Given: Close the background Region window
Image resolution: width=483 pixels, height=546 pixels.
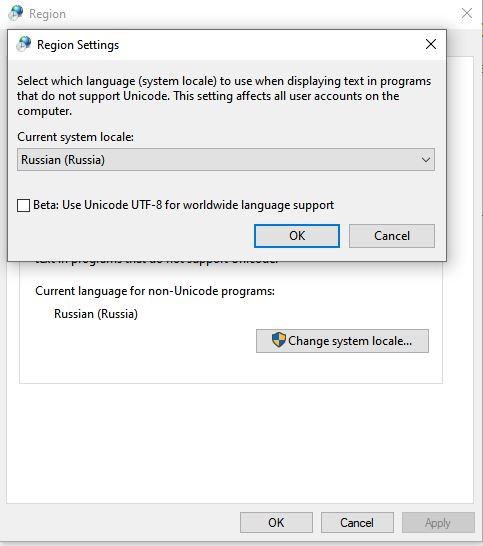Looking at the screenshot, I should click(x=467, y=13).
